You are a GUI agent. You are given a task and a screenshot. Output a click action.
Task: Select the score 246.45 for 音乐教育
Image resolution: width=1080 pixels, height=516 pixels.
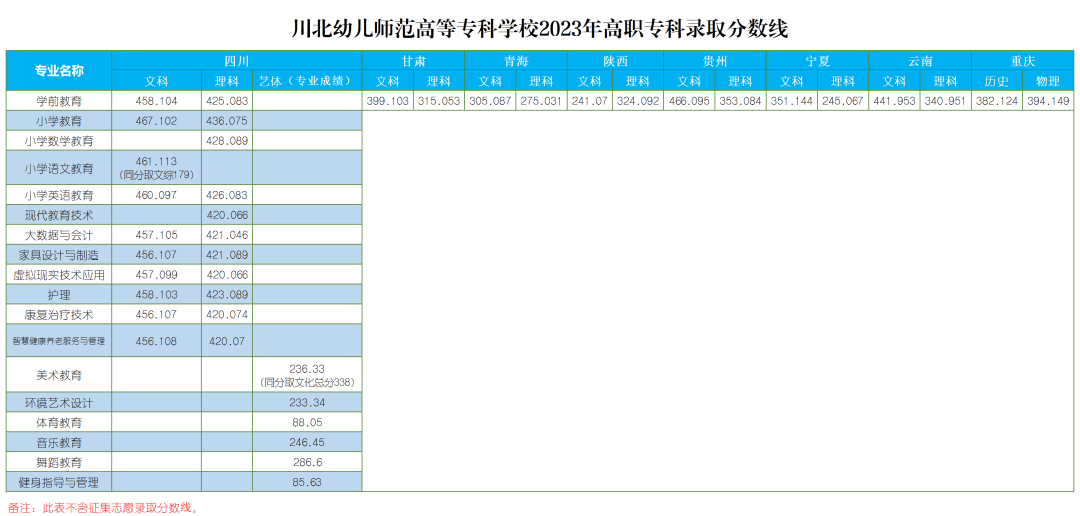pos(307,442)
